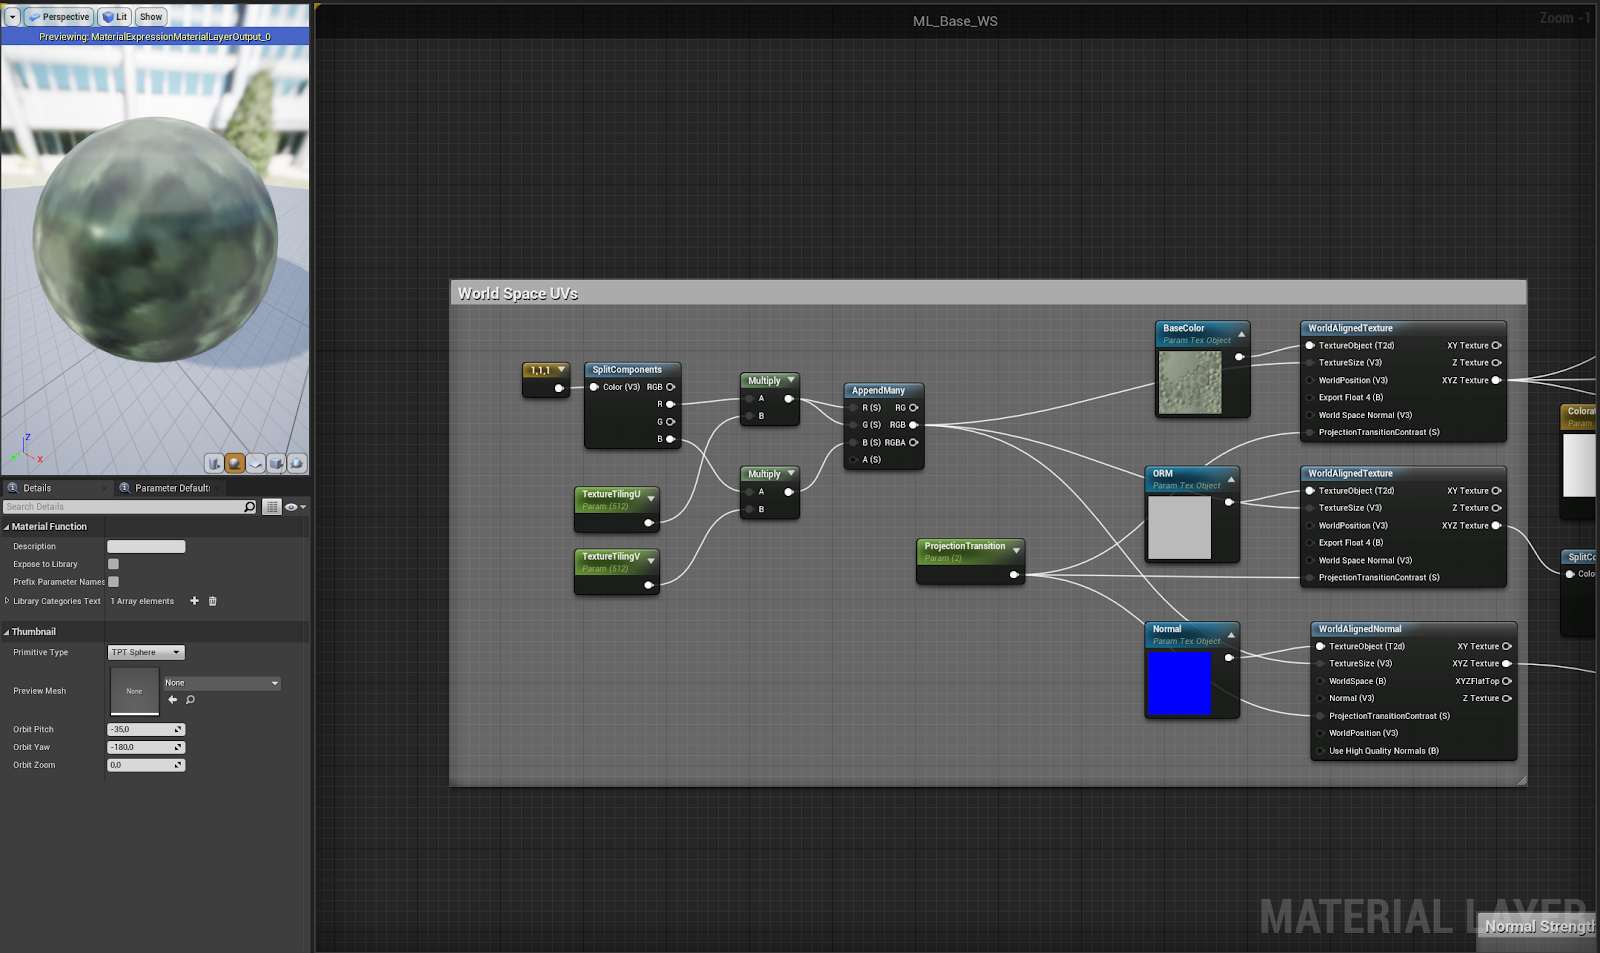The height and width of the screenshot is (953, 1600).
Task: Use selected asset arrow under Preview Mesh
Action: 172,700
